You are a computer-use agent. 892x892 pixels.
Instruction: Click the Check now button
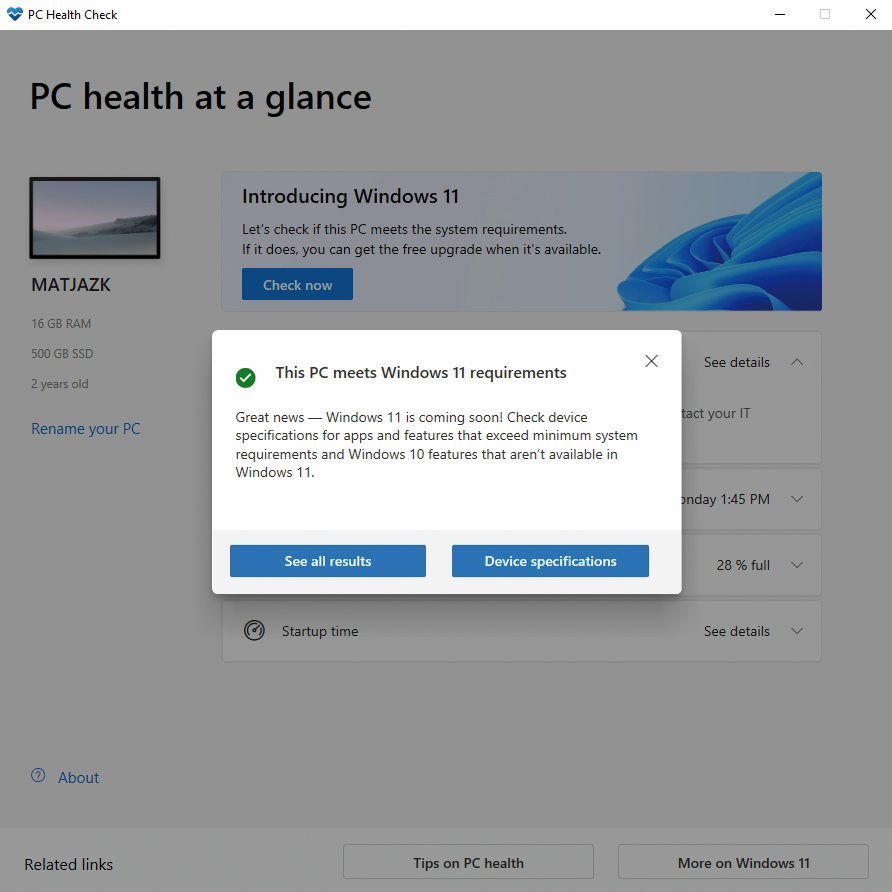coord(297,284)
